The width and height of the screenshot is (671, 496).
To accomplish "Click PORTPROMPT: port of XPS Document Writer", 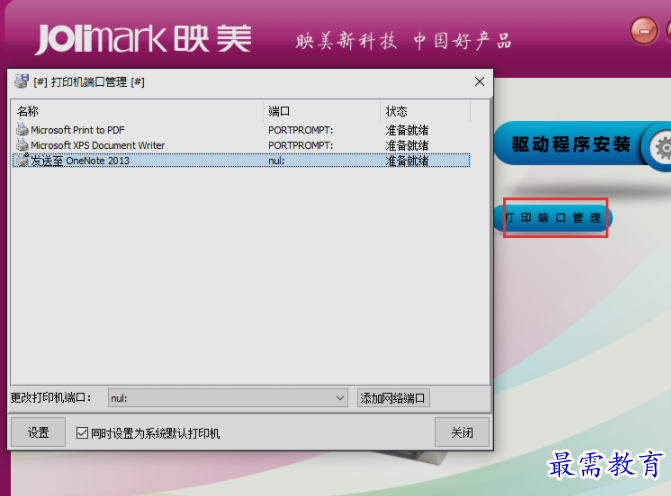I will click(300, 145).
